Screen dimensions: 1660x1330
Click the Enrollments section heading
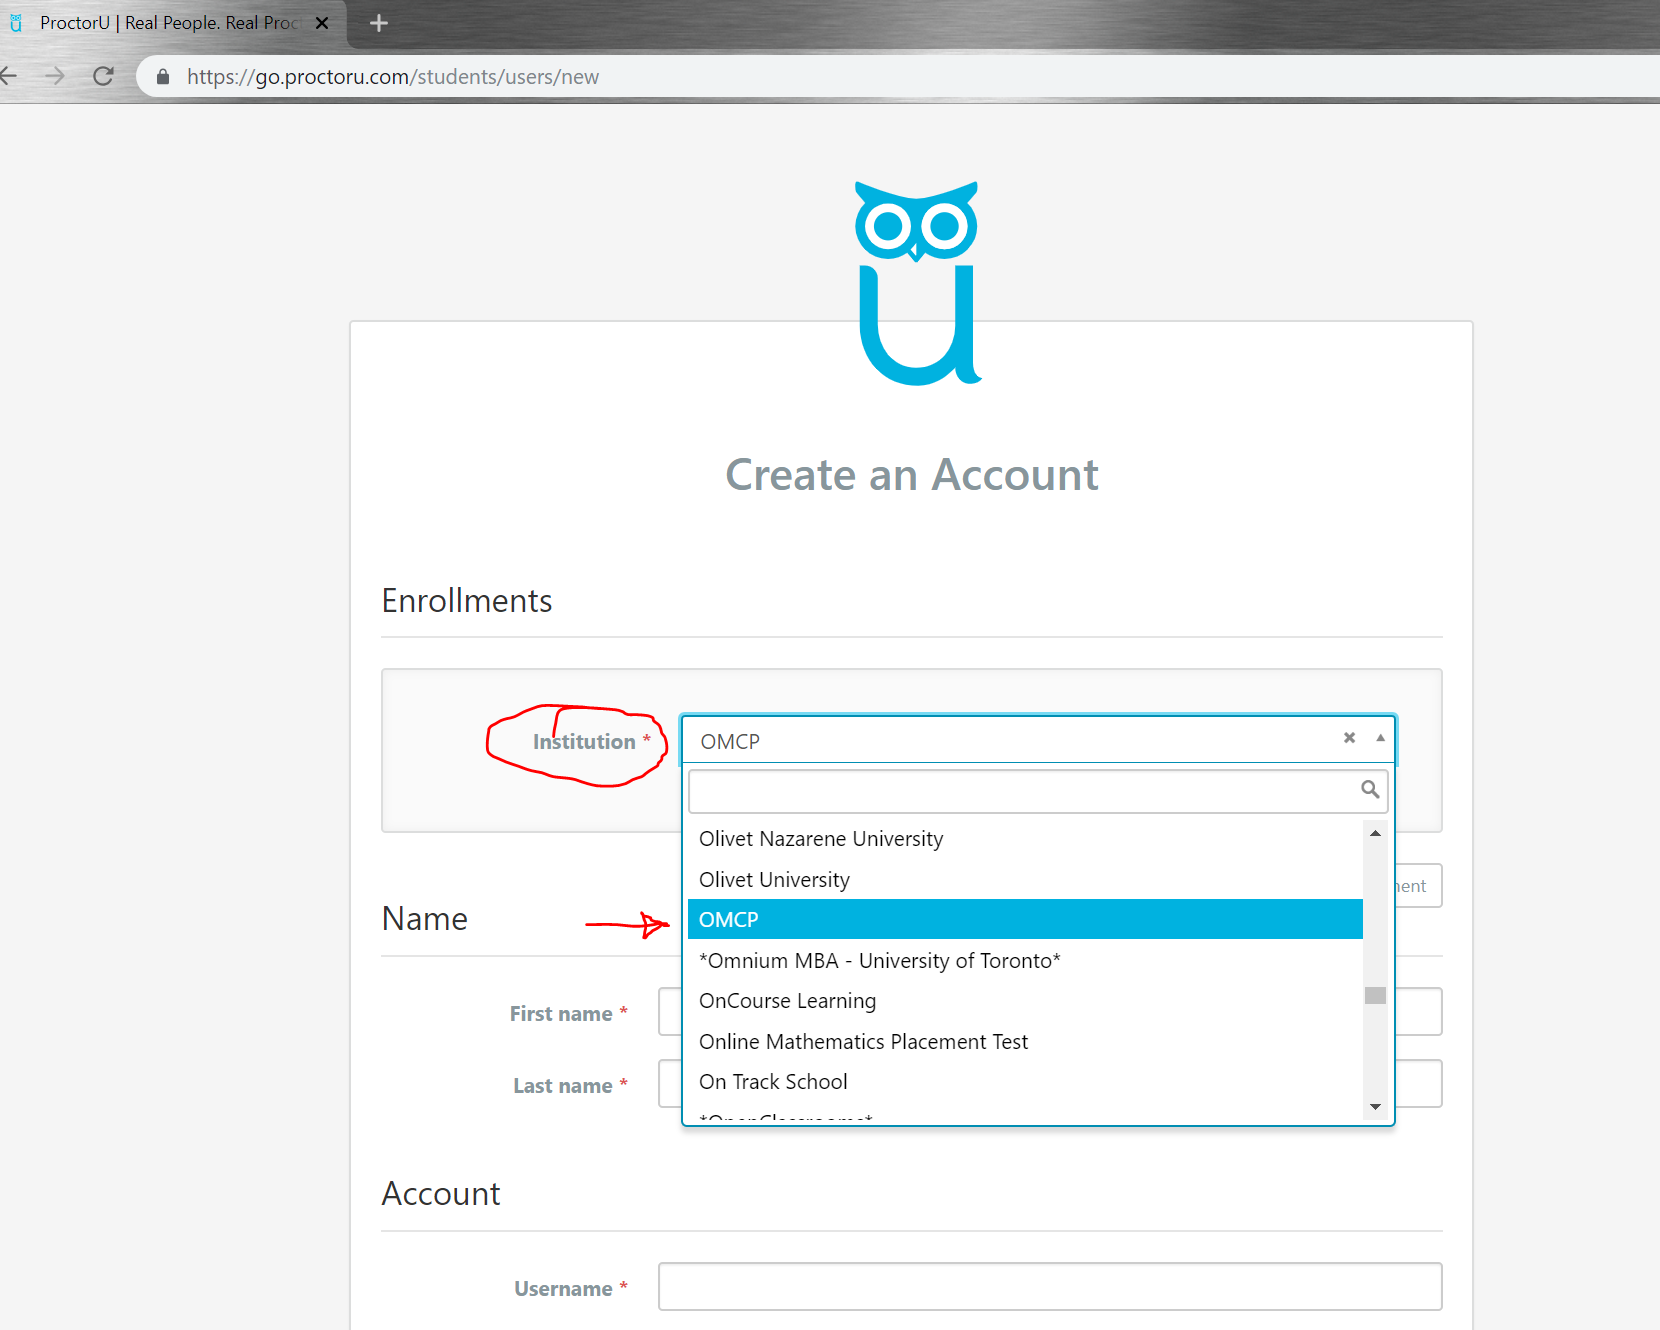click(467, 601)
